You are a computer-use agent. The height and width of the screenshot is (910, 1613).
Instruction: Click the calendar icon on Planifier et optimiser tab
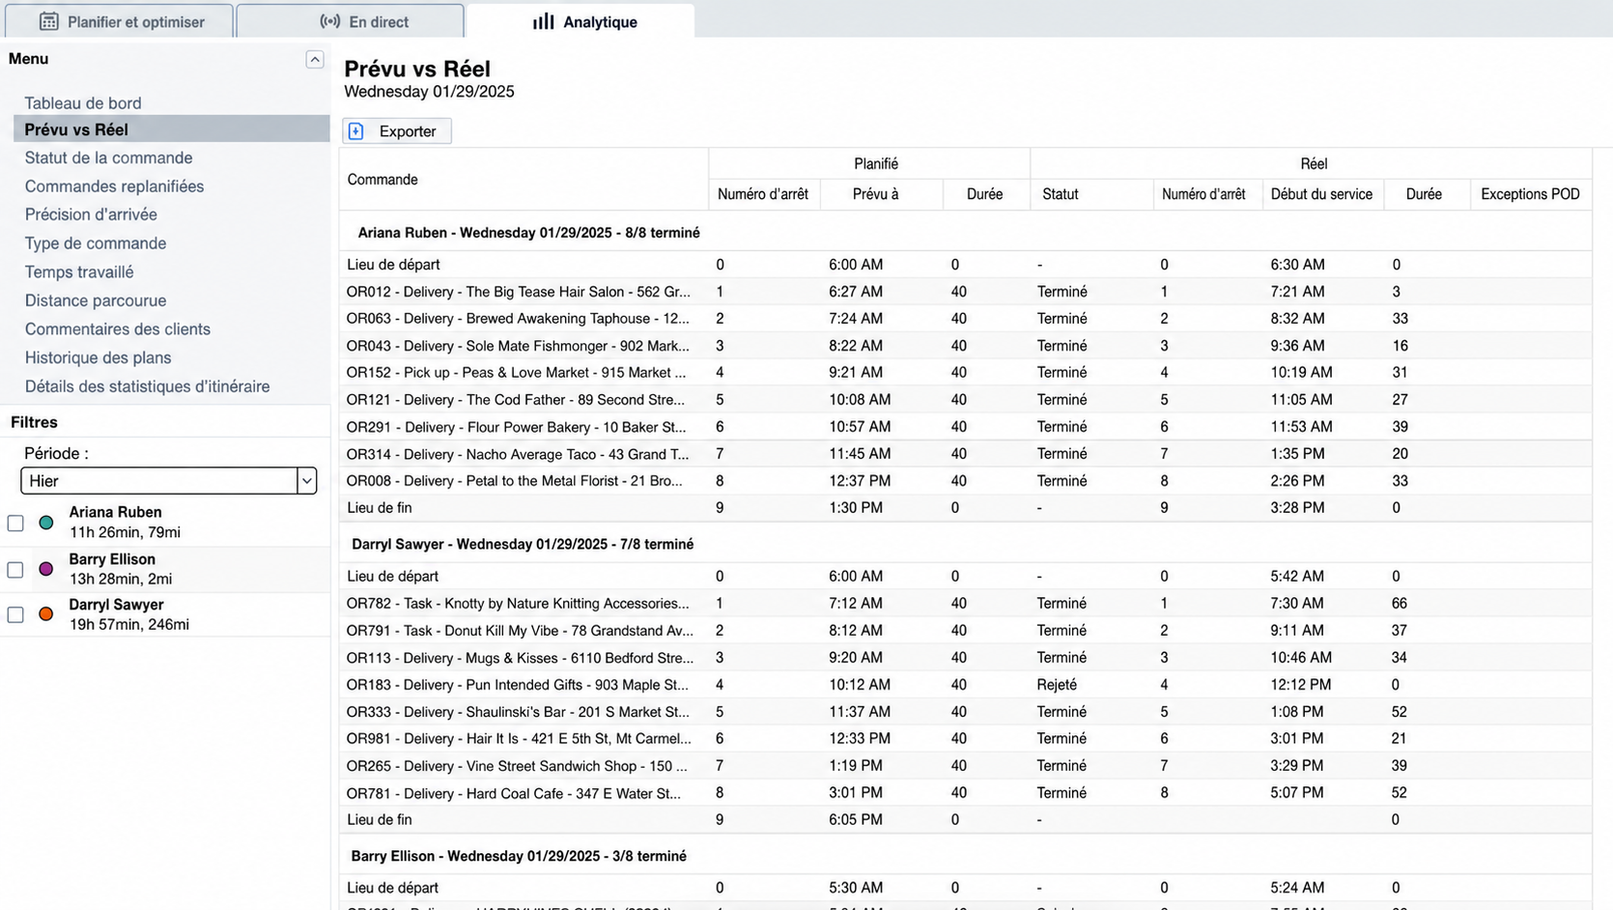tap(48, 21)
